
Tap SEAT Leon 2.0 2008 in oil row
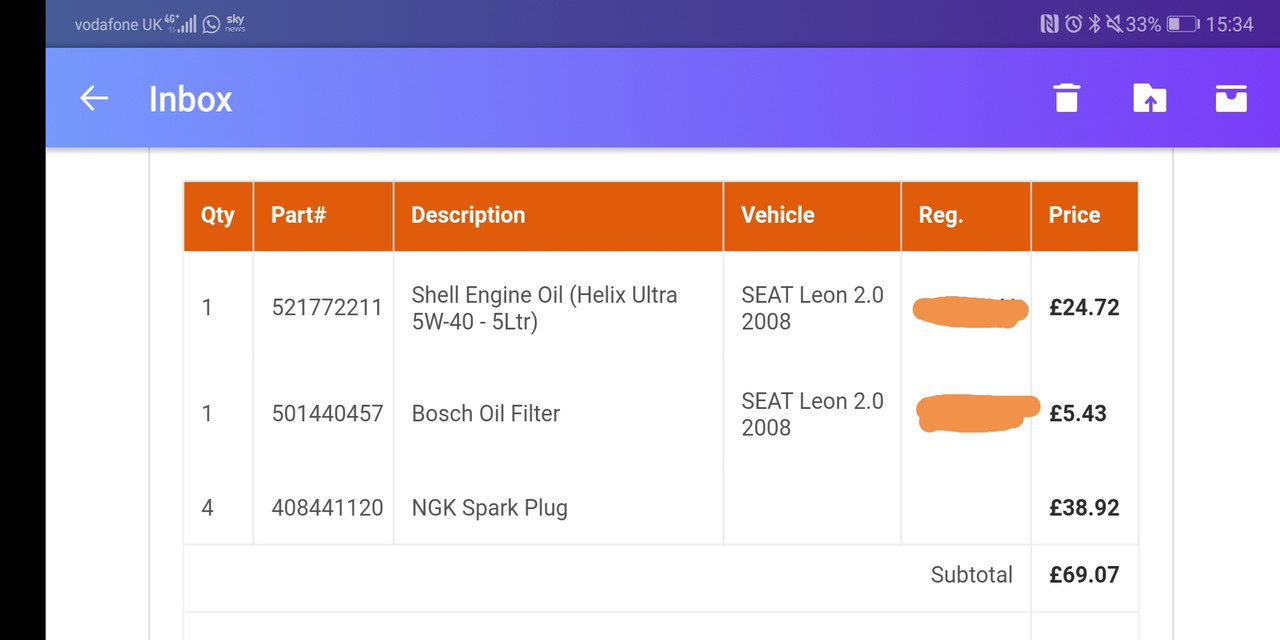812,308
